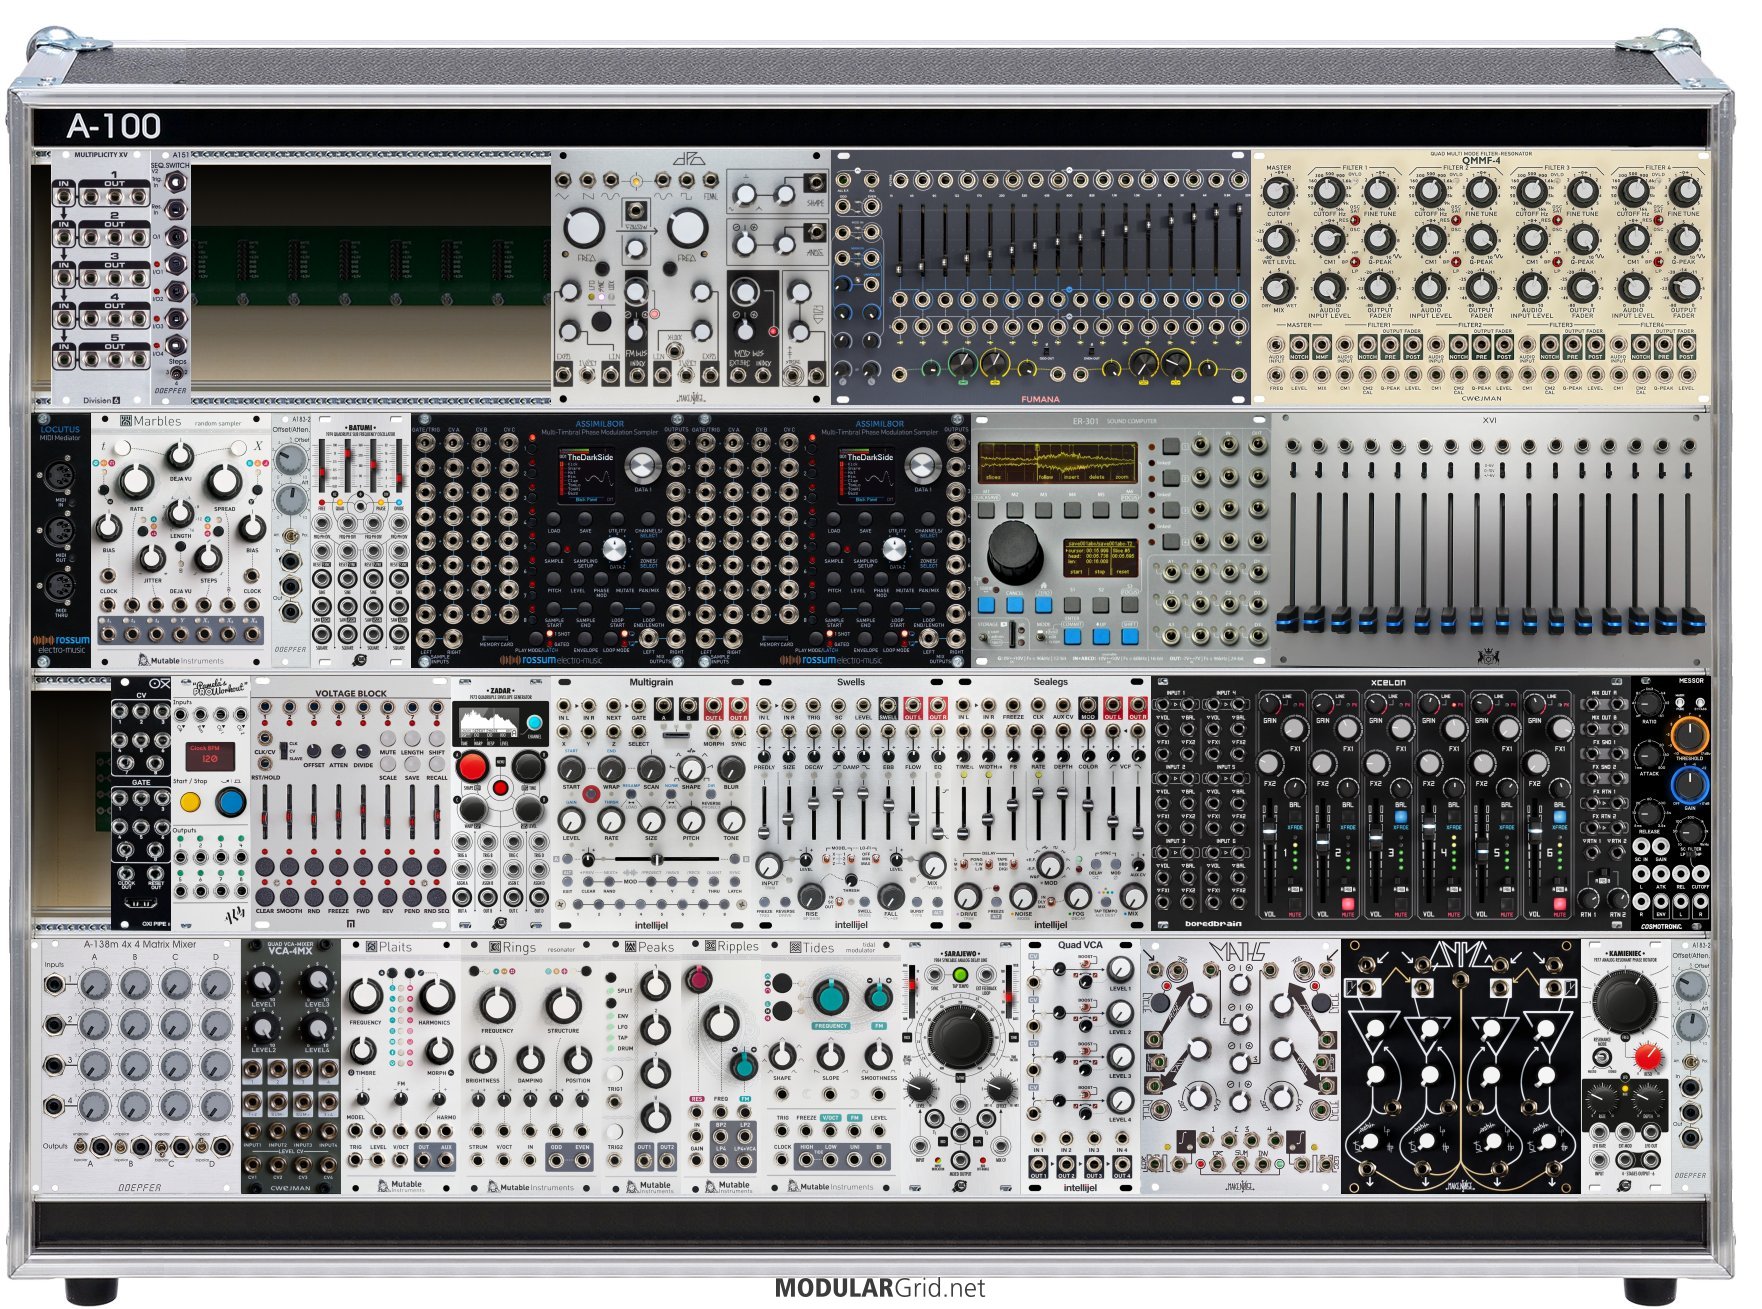This screenshot has width=1762, height=1309.
Task: Click the SMOOTH button on Voltage Block
Action: tap(289, 895)
